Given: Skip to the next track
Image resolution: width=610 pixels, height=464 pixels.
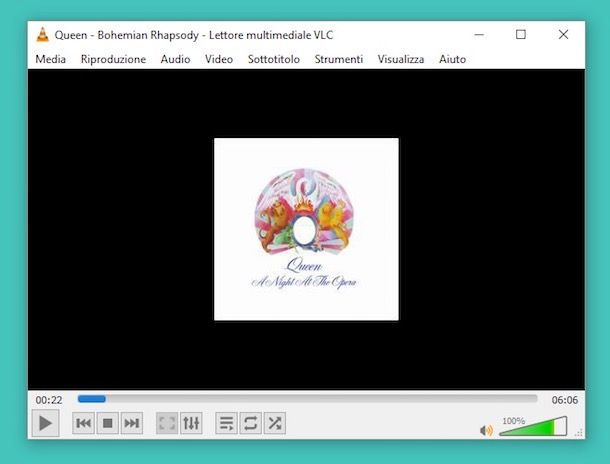Looking at the screenshot, I should (131, 423).
